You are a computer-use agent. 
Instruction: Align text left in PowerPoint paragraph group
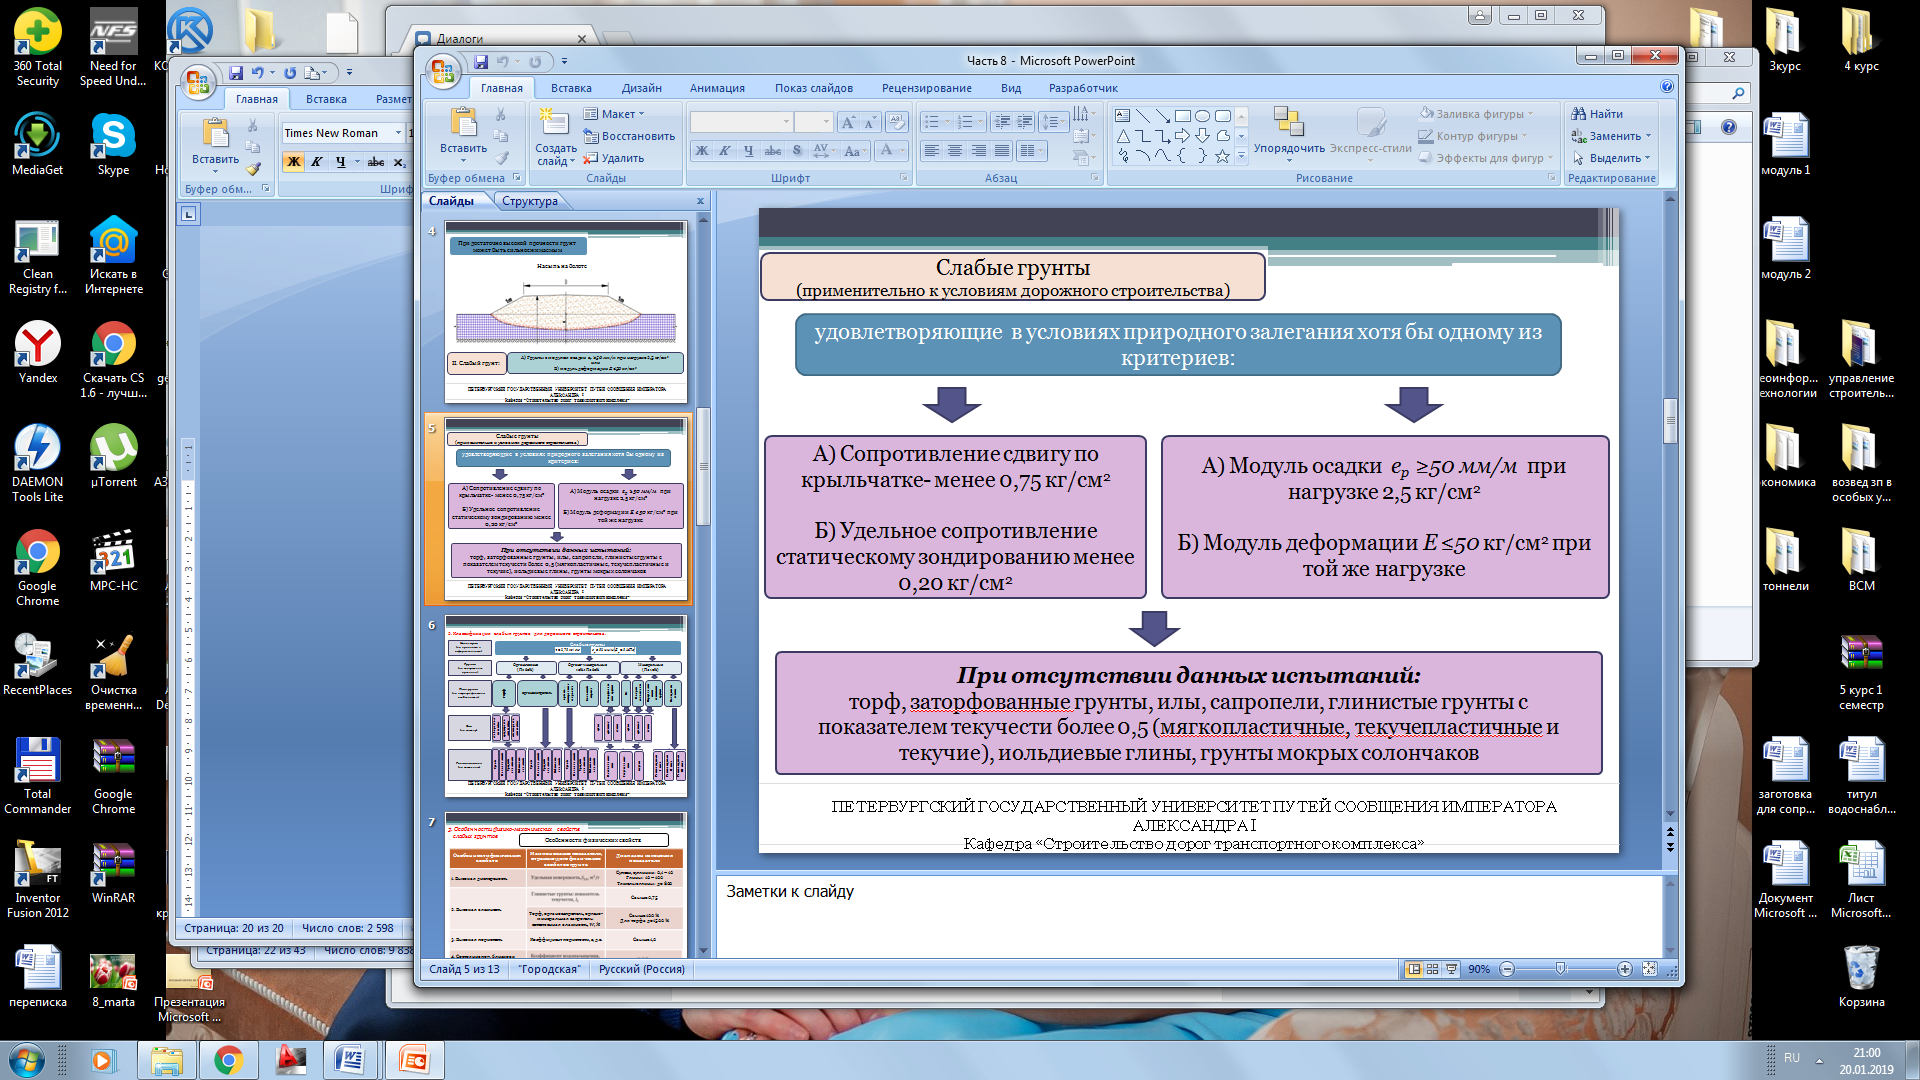(932, 151)
